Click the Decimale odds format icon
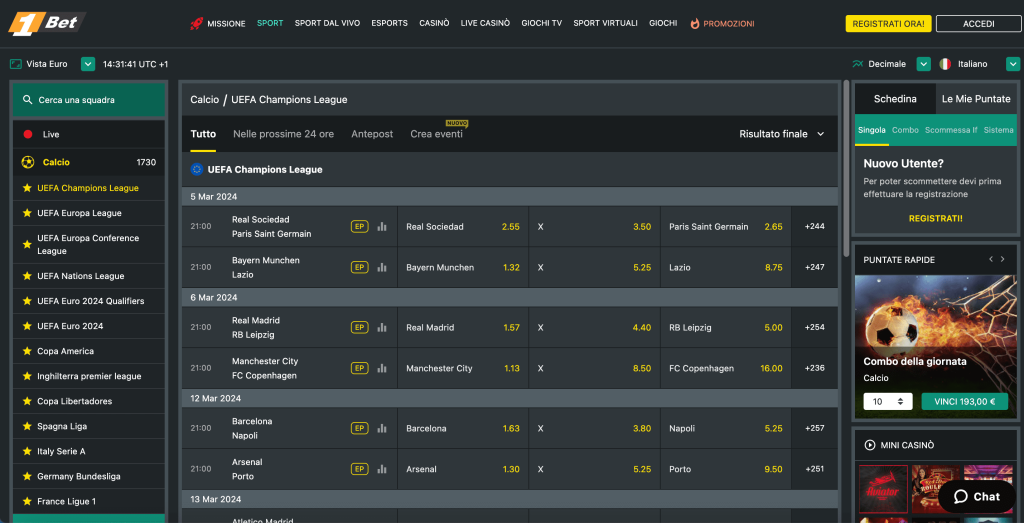Viewport: 1024px width, 523px height. 858,64
